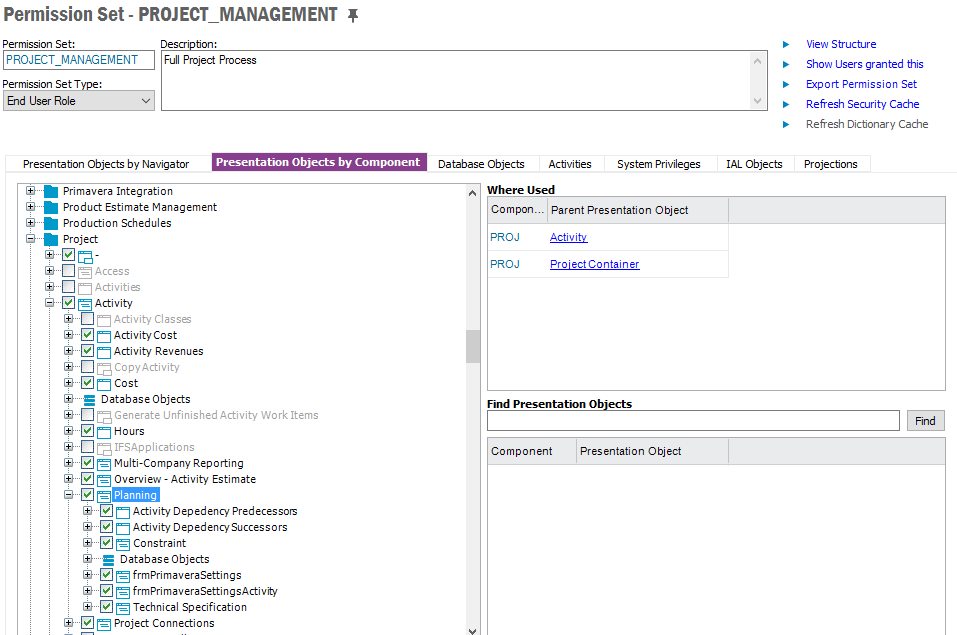This screenshot has width=957, height=635.
Task: Click the Project folder icon in the tree
Action: [50, 239]
